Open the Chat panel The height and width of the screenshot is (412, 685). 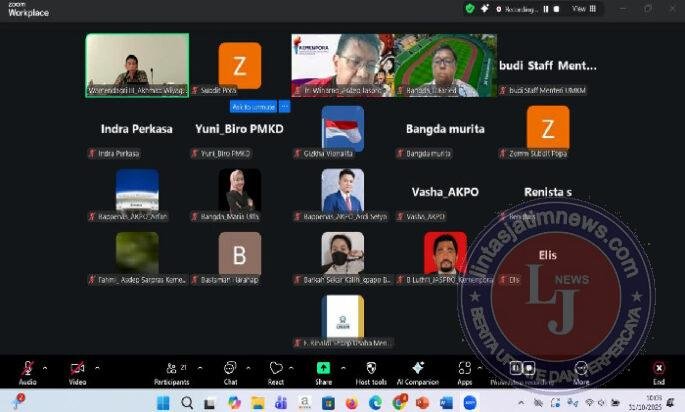(x=230, y=369)
